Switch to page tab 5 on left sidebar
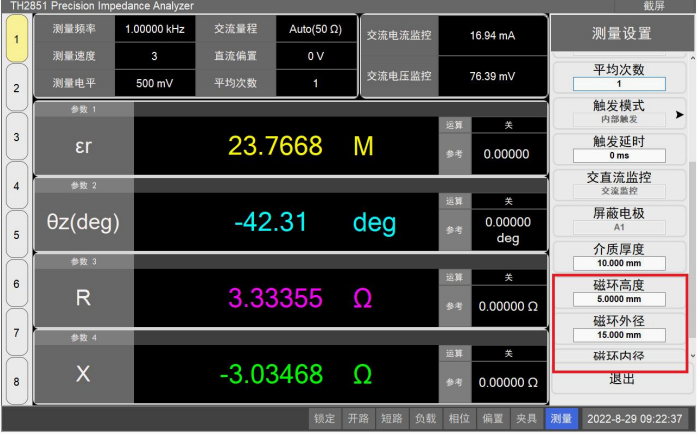 [16, 235]
